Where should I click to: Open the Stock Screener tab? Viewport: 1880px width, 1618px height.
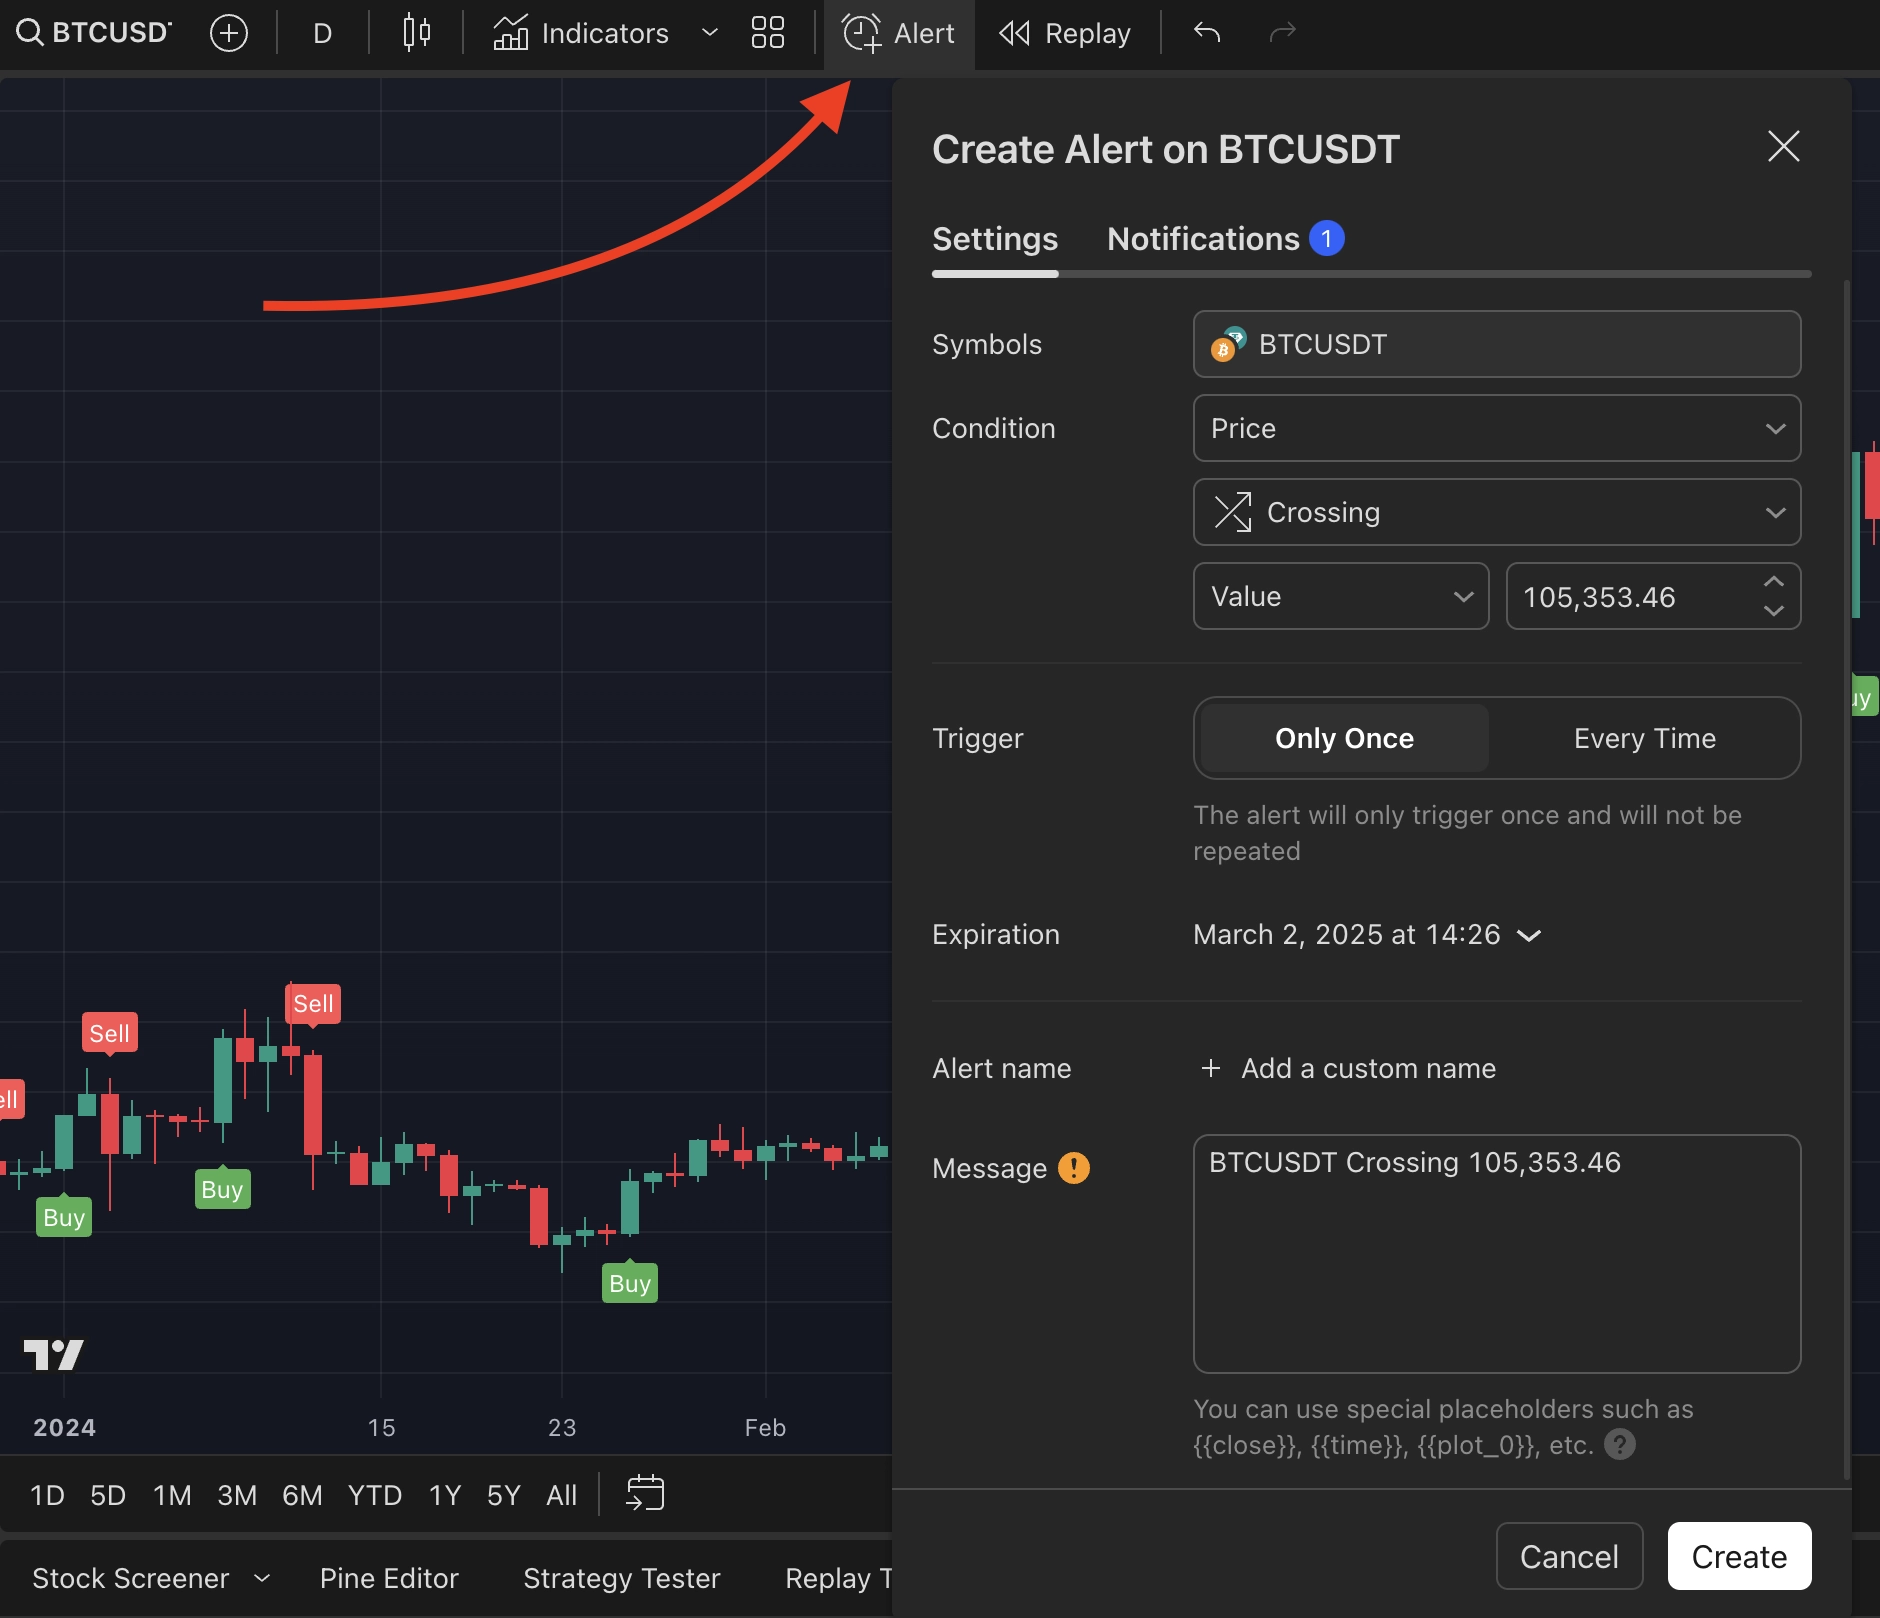point(130,1578)
